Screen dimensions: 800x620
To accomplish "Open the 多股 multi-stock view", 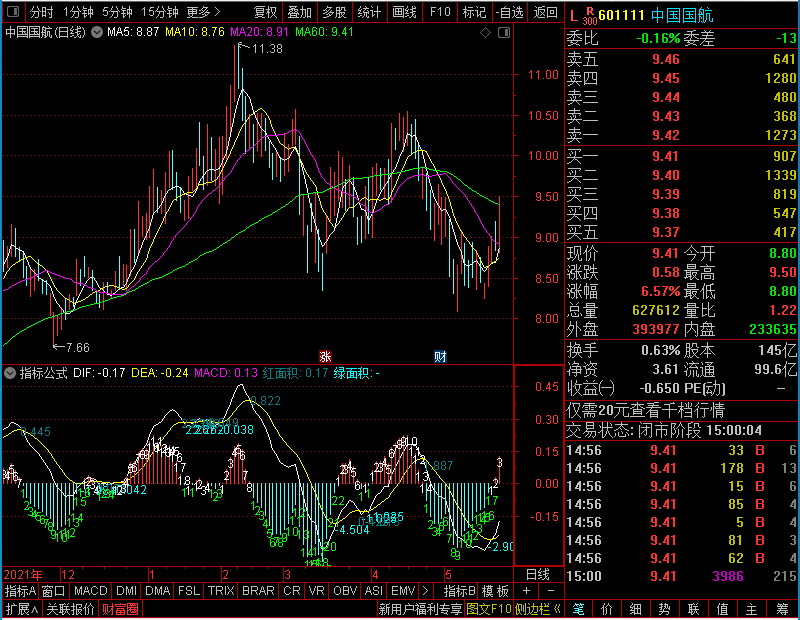I will (334, 12).
